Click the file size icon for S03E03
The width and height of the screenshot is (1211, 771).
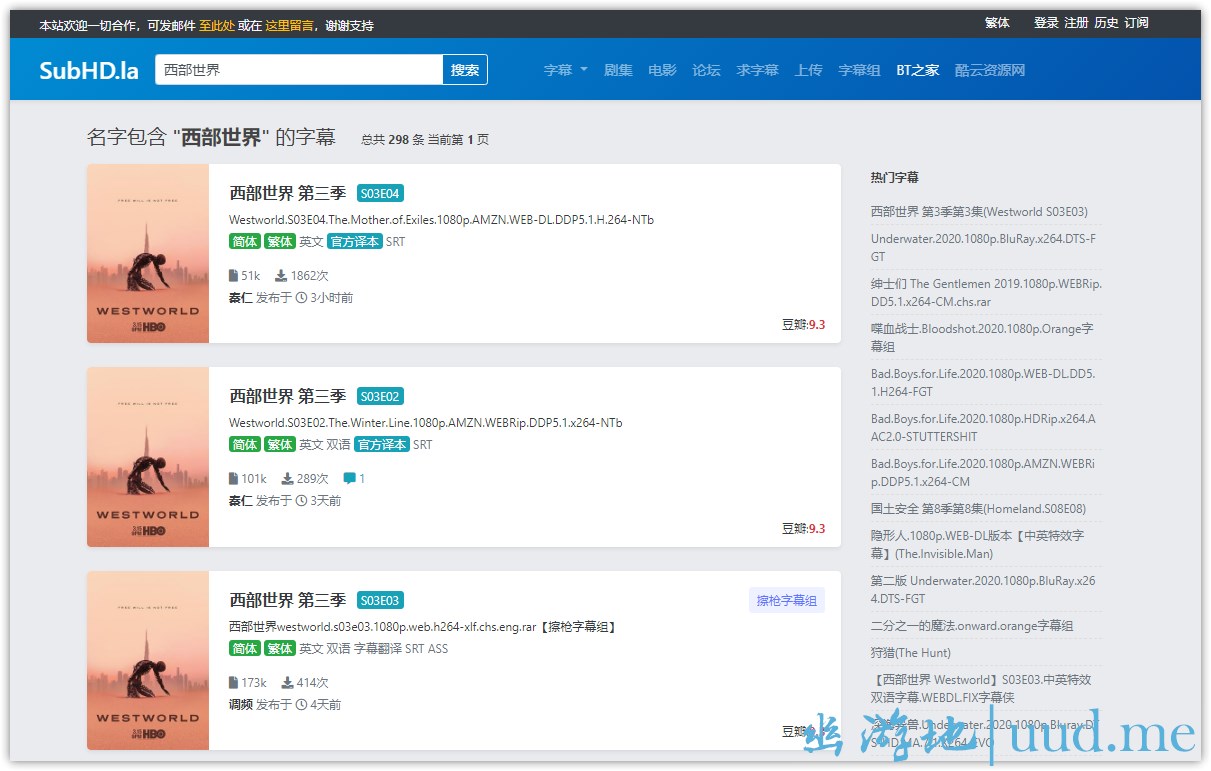tap(233, 683)
